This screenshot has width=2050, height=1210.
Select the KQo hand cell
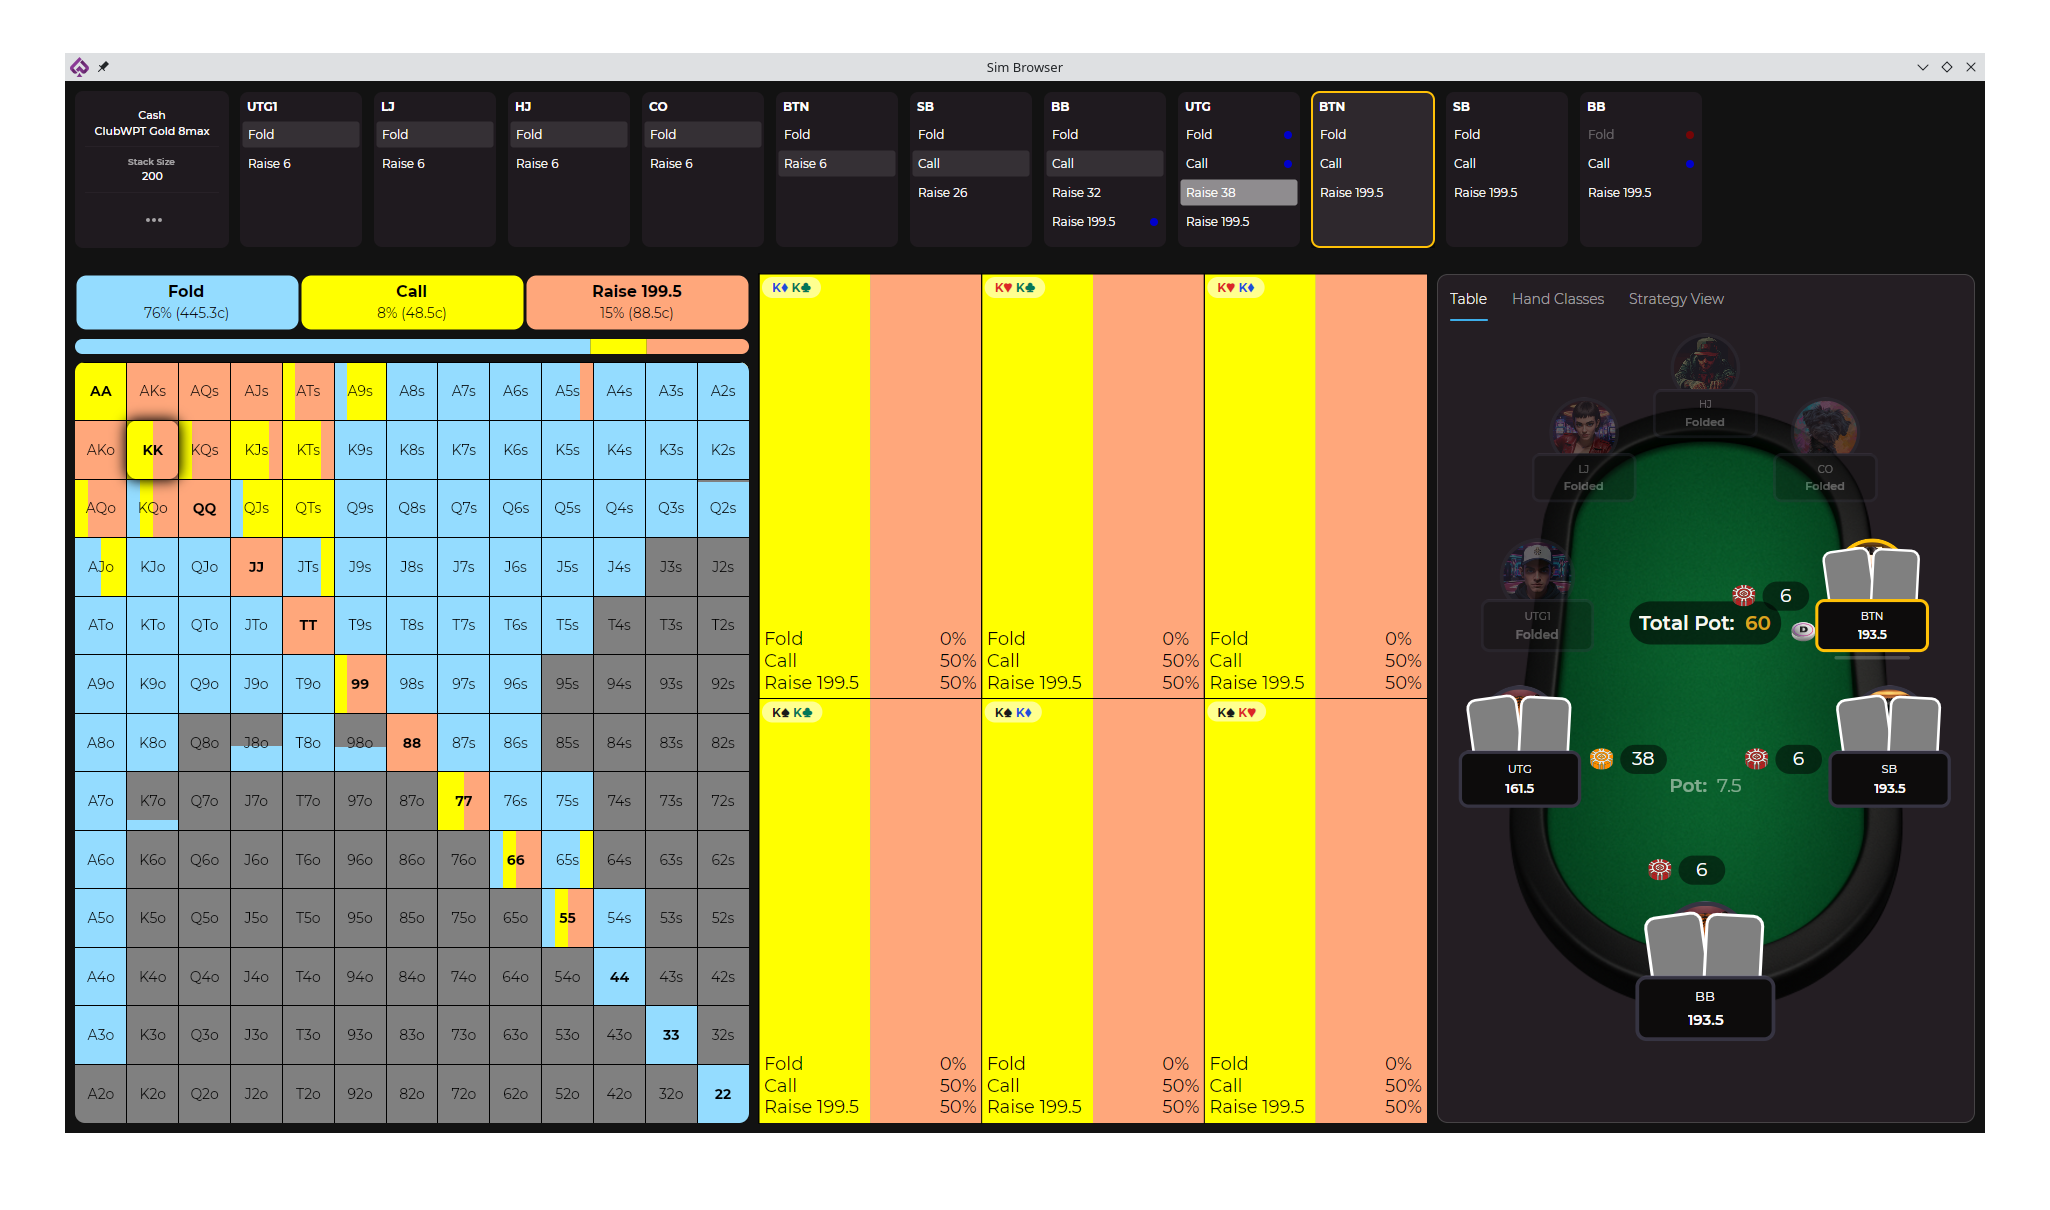pos(153,508)
